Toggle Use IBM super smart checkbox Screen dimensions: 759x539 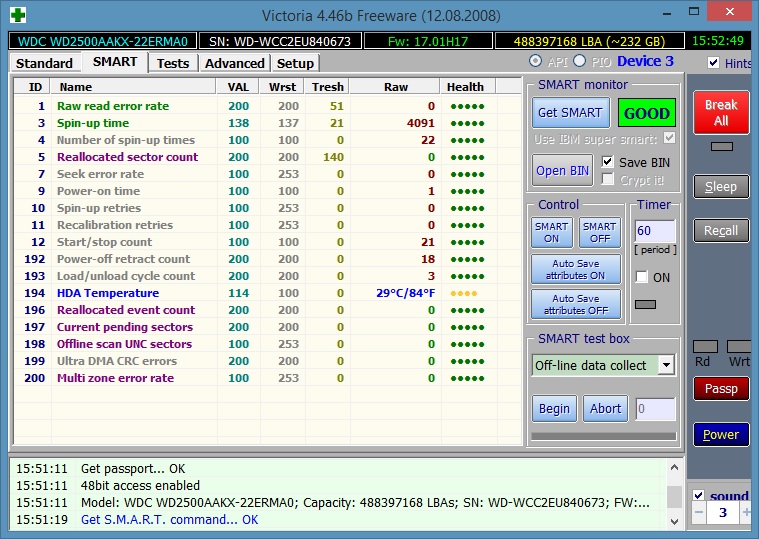pos(669,138)
